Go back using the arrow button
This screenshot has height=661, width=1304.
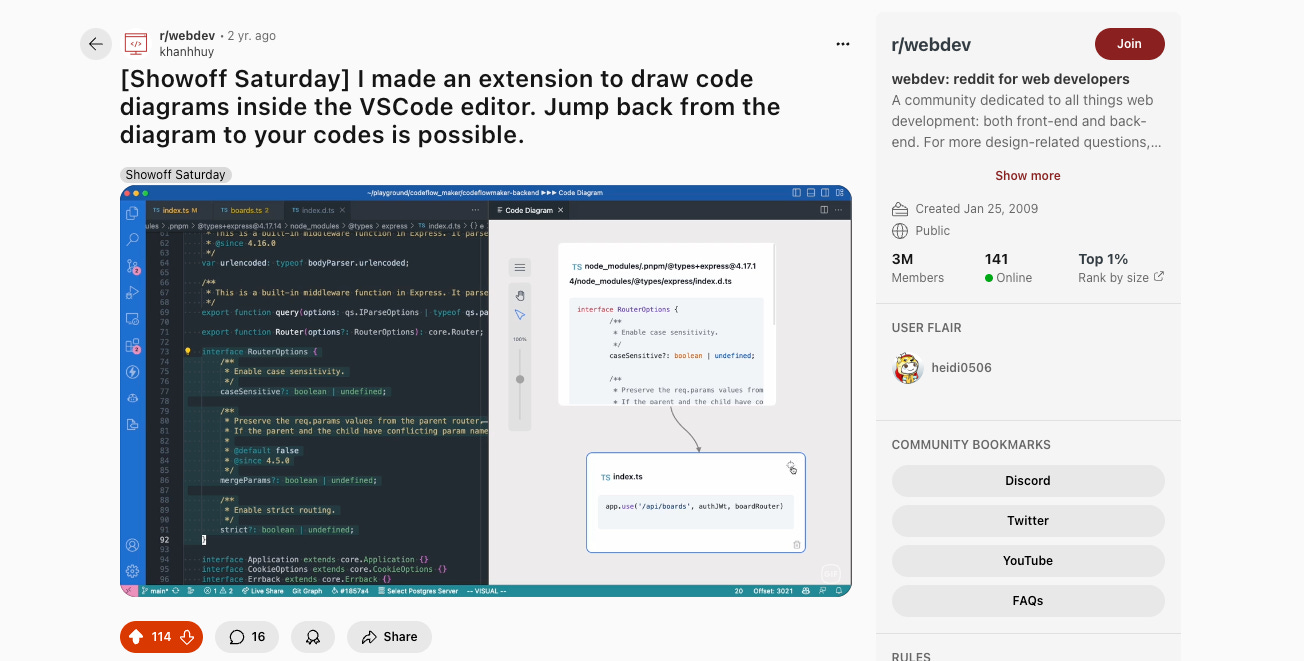coord(96,44)
